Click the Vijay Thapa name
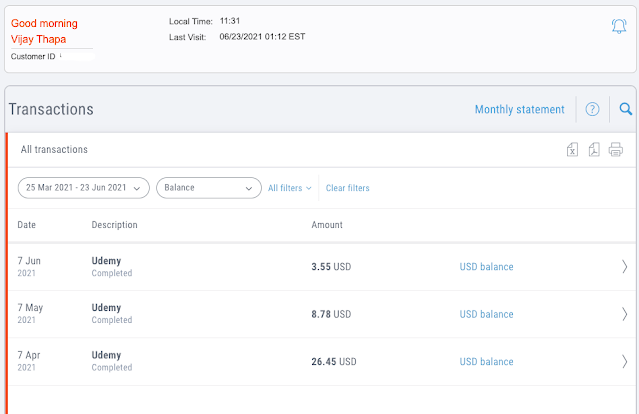639x414 pixels. pyautogui.click(x=38, y=39)
